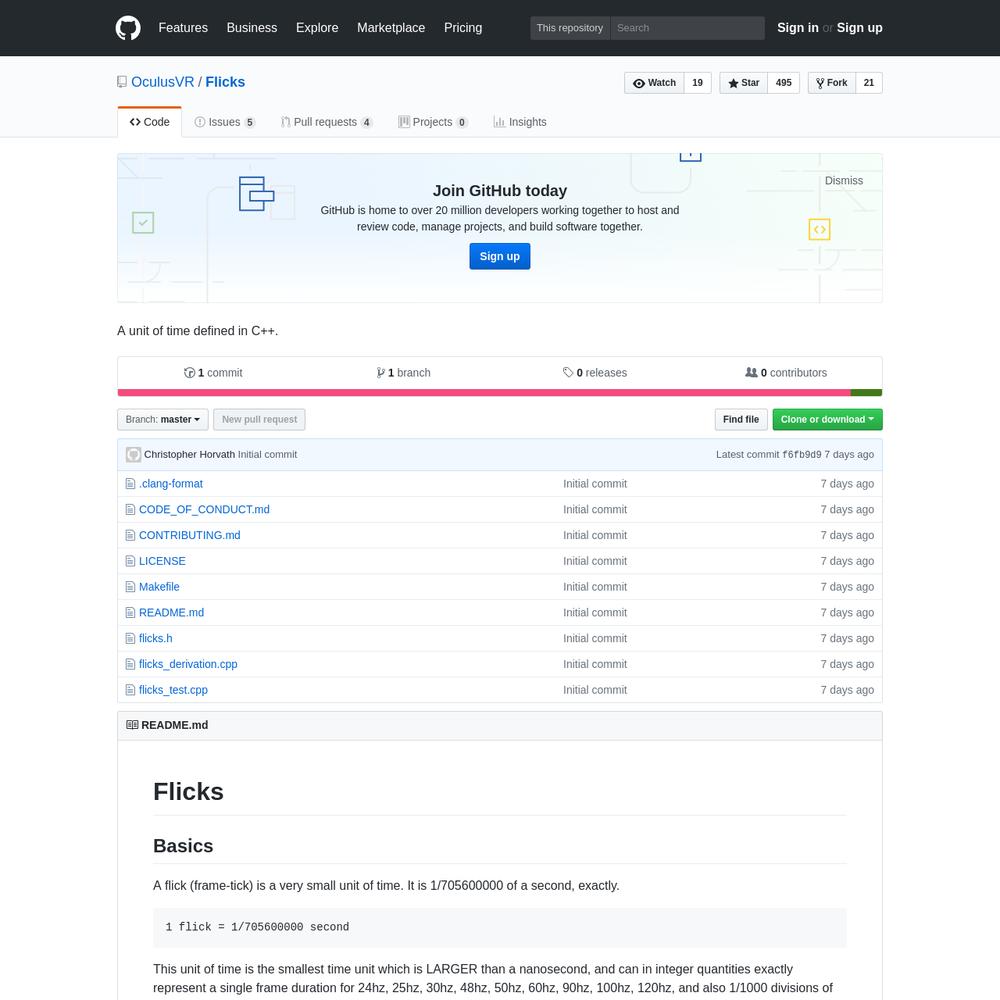This screenshot has width=1000, height=1000.
Task: Click the pink section of the language bar
Action: (x=484, y=393)
